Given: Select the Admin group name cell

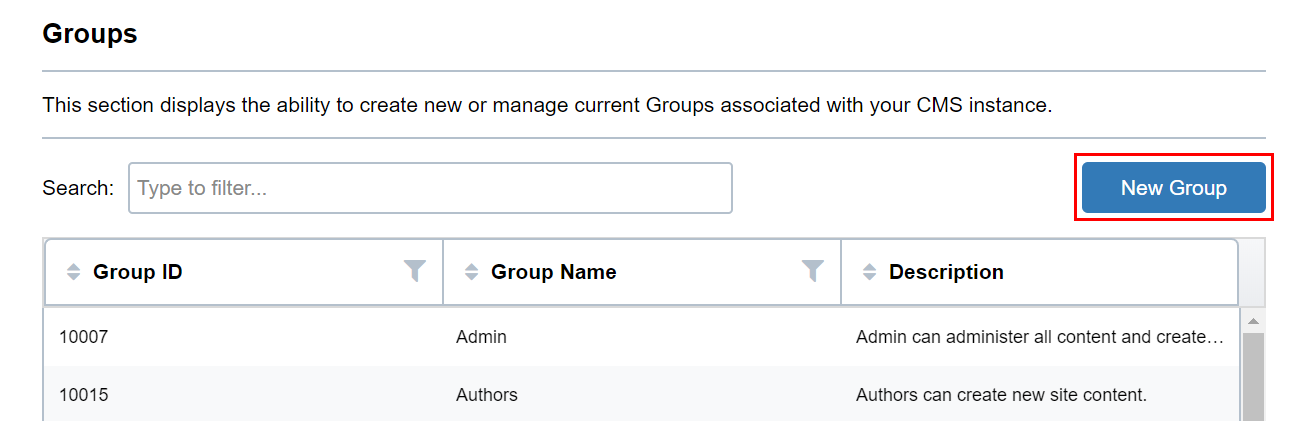Looking at the screenshot, I should 642,337.
